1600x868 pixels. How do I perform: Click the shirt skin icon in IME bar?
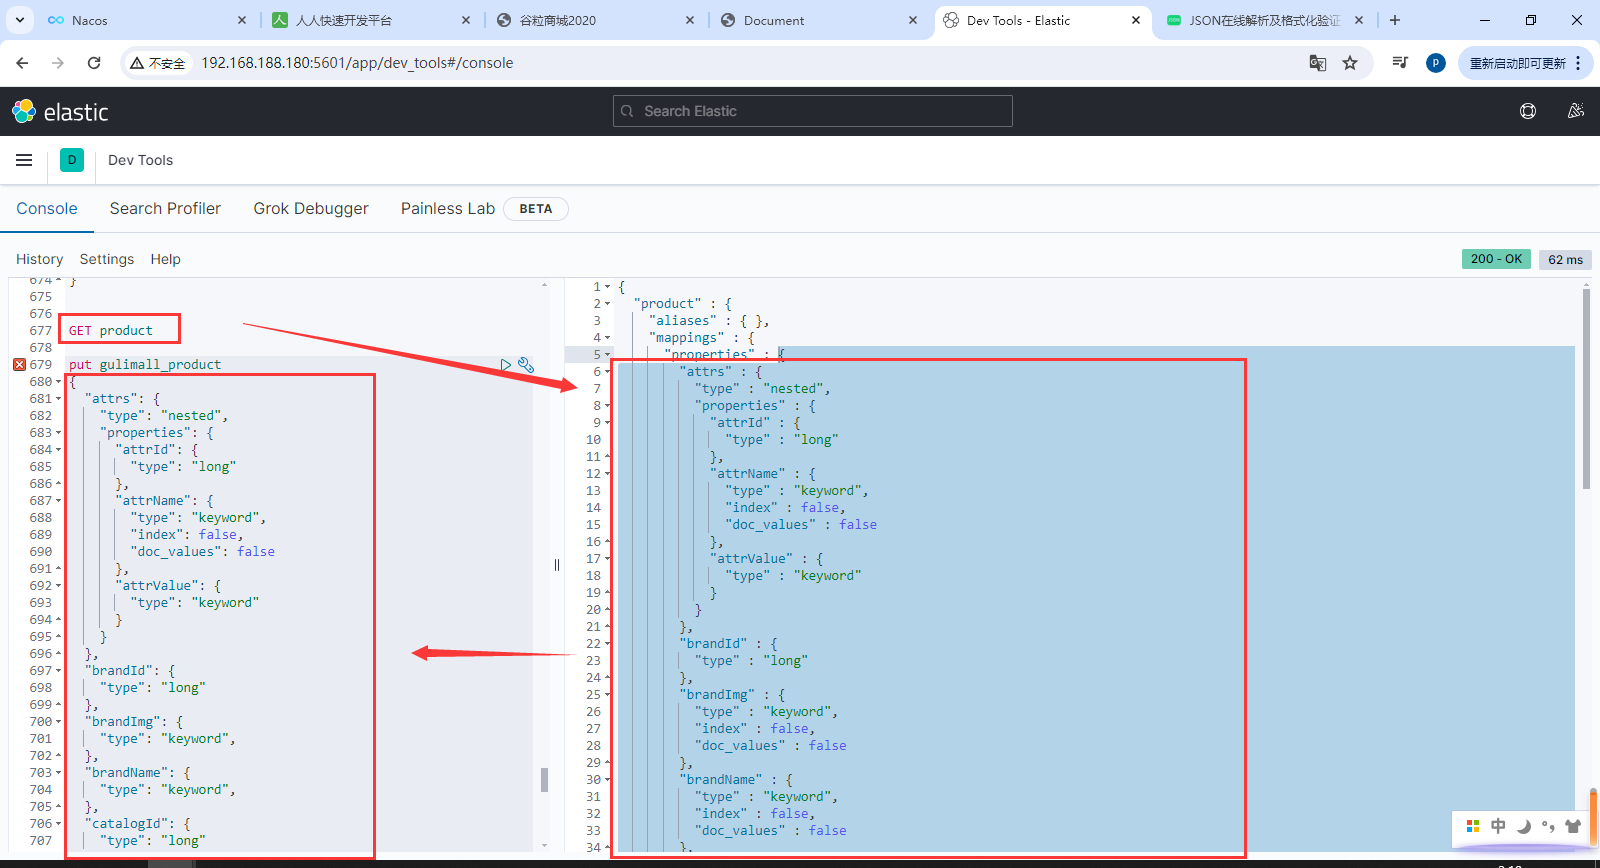click(1573, 826)
